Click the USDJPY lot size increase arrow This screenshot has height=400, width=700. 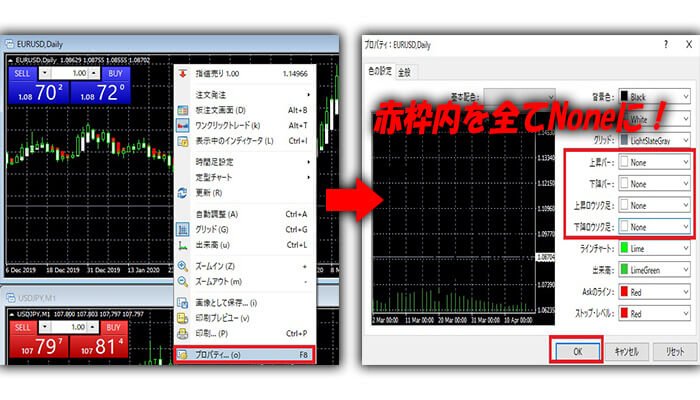[92, 327]
